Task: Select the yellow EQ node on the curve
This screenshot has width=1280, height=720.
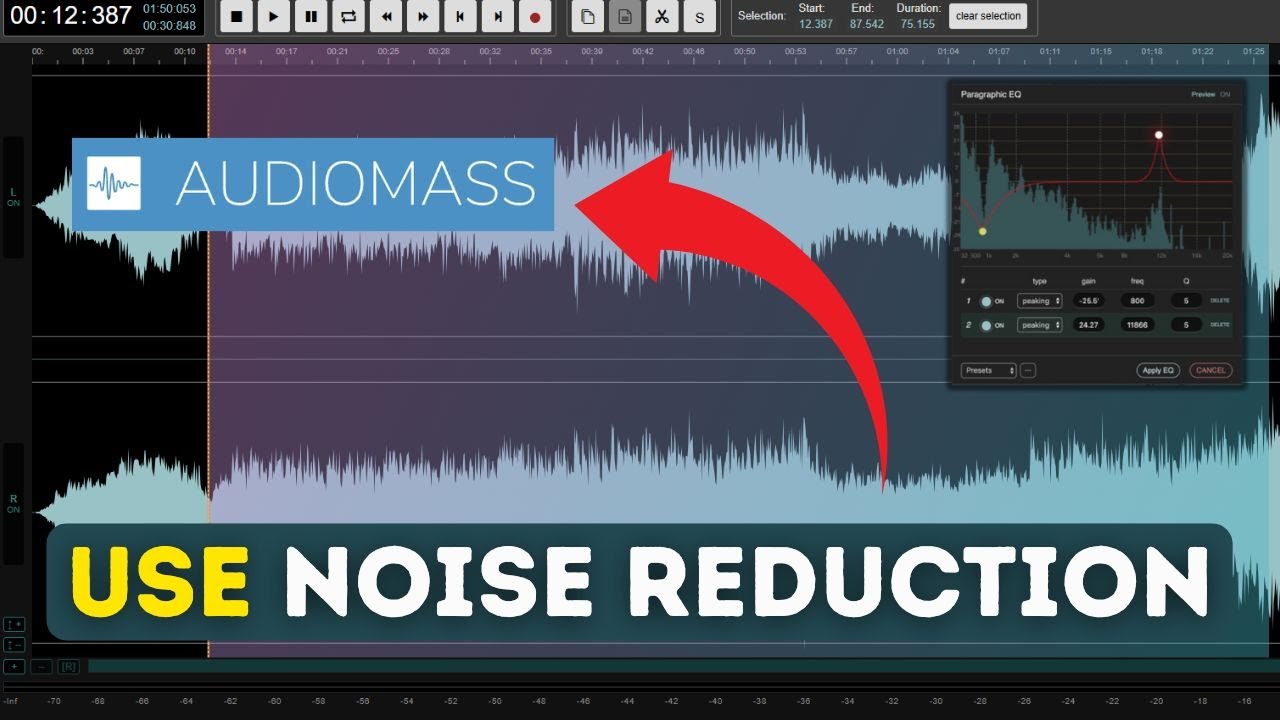Action: pos(983,231)
